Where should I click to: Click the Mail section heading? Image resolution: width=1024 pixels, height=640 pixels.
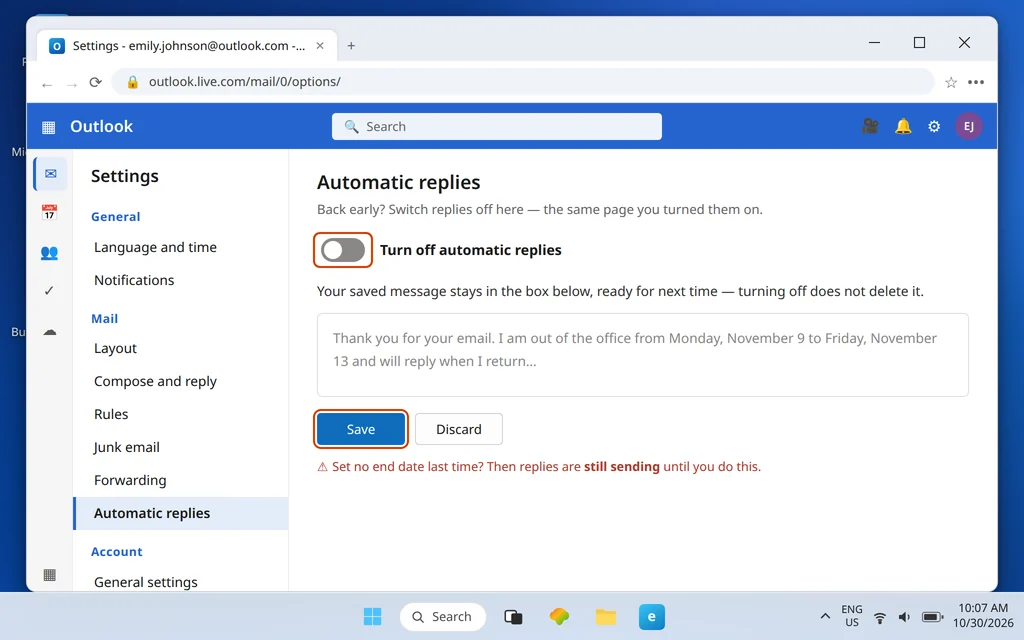pyautogui.click(x=104, y=319)
